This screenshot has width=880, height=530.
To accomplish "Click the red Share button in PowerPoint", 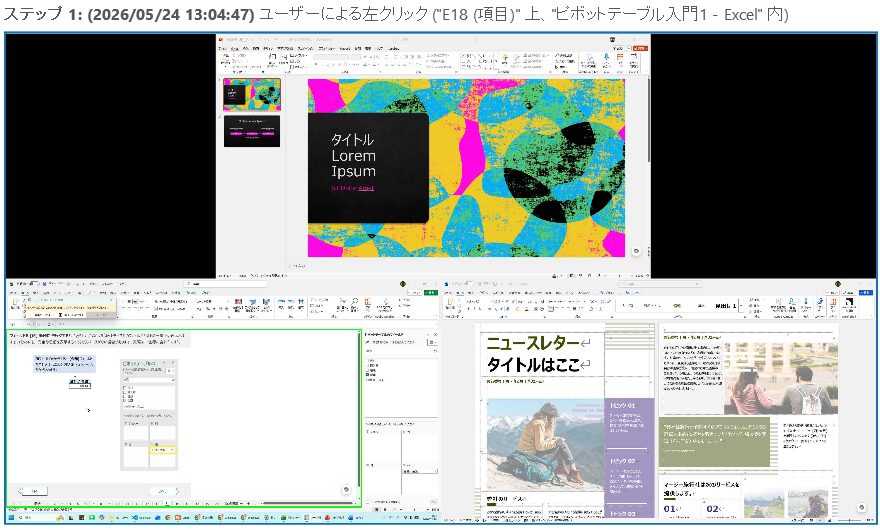I will pyautogui.click(x=639, y=49).
